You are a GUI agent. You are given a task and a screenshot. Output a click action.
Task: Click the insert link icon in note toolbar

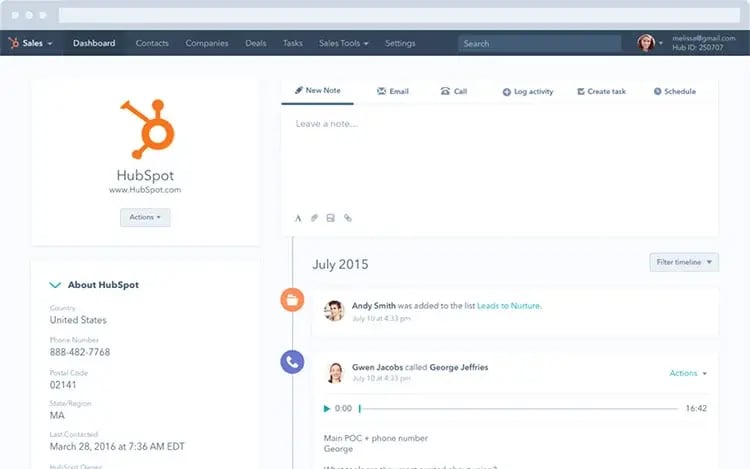[x=348, y=218]
